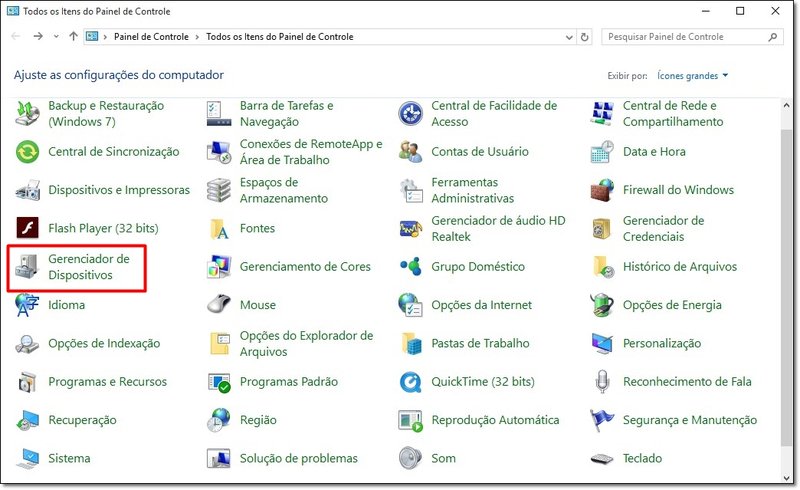Open the Gerenciador de Dispositivos icon
Viewport: 800px width, 490px height.
tap(27, 266)
